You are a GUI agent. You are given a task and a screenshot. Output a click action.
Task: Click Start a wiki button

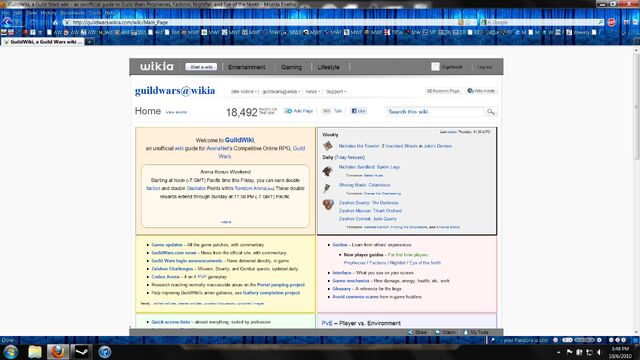pyautogui.click(x=201, y=67)
